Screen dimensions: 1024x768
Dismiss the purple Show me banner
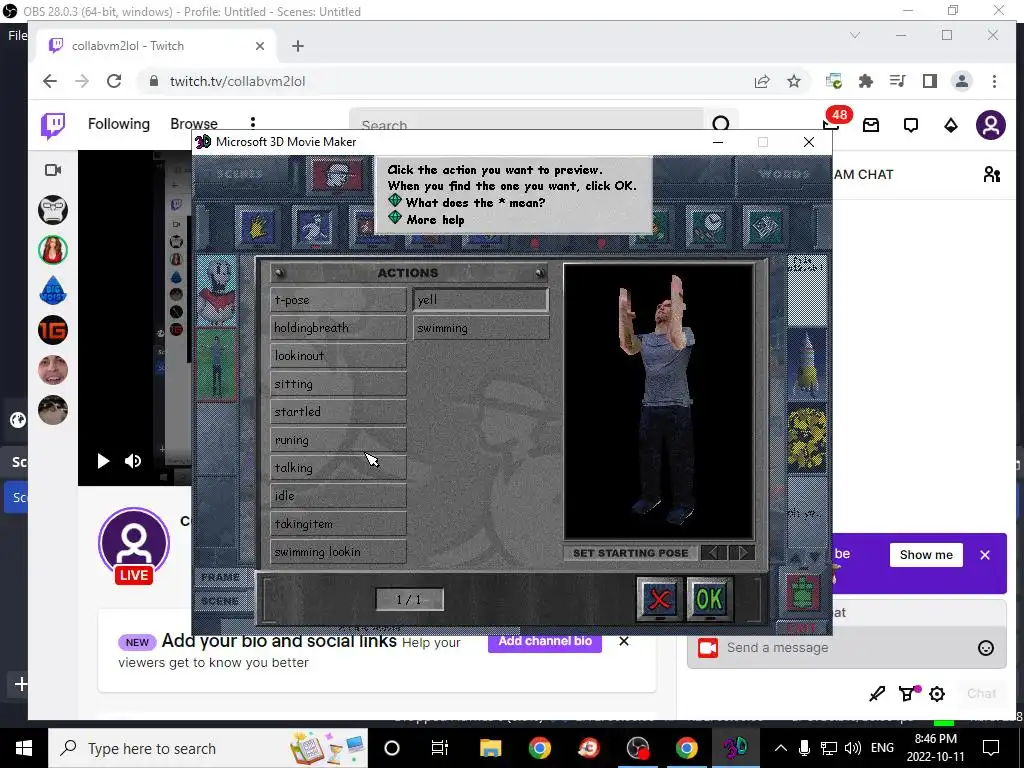[985, 554]
